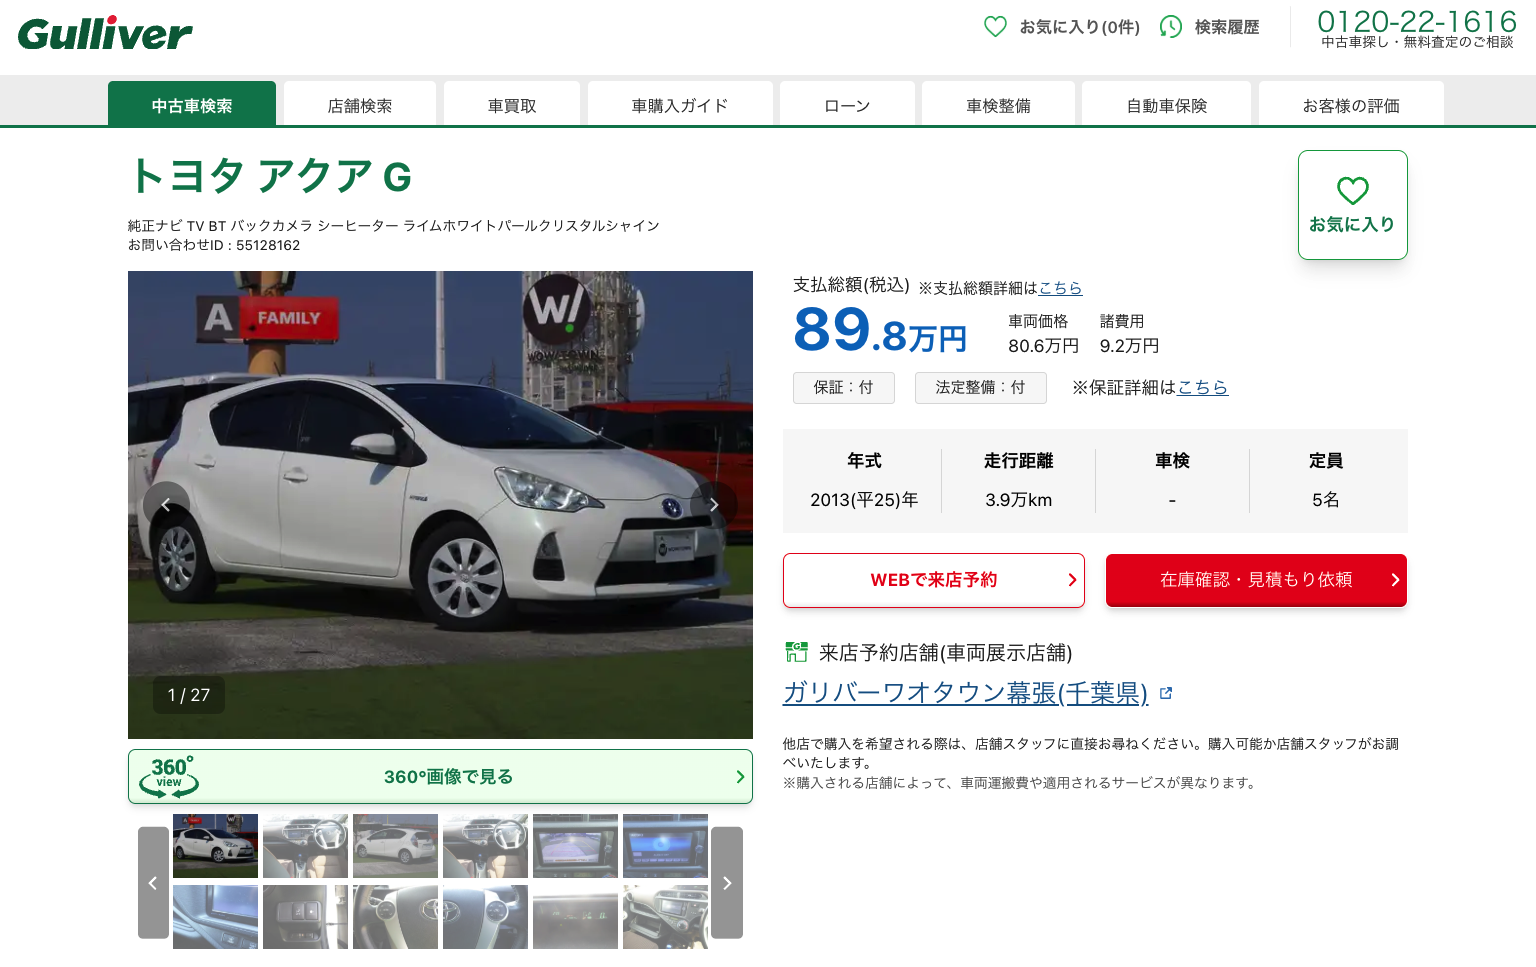Click the phone number 0120-22-1616
Image resolution: width=1536 pixels, height=967 pixels.
point(1417,21)
